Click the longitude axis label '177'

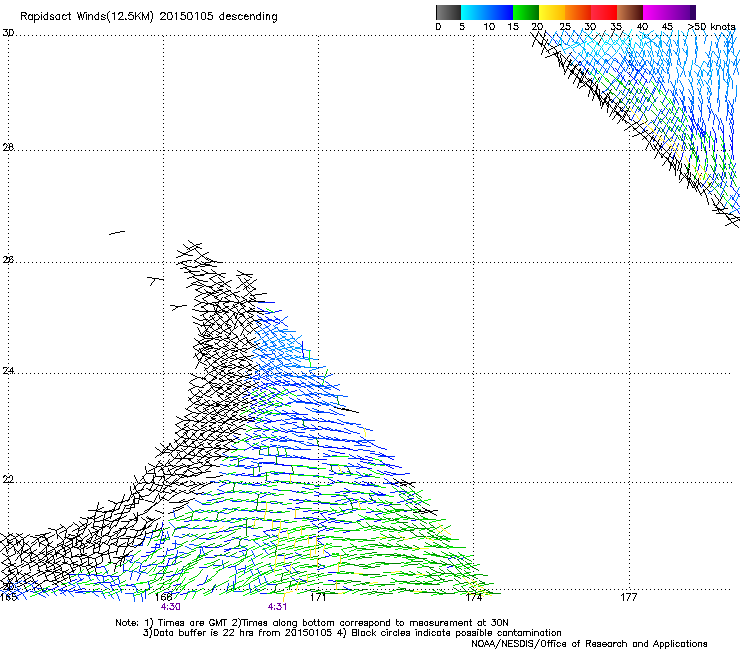click(x=629, y=598)
